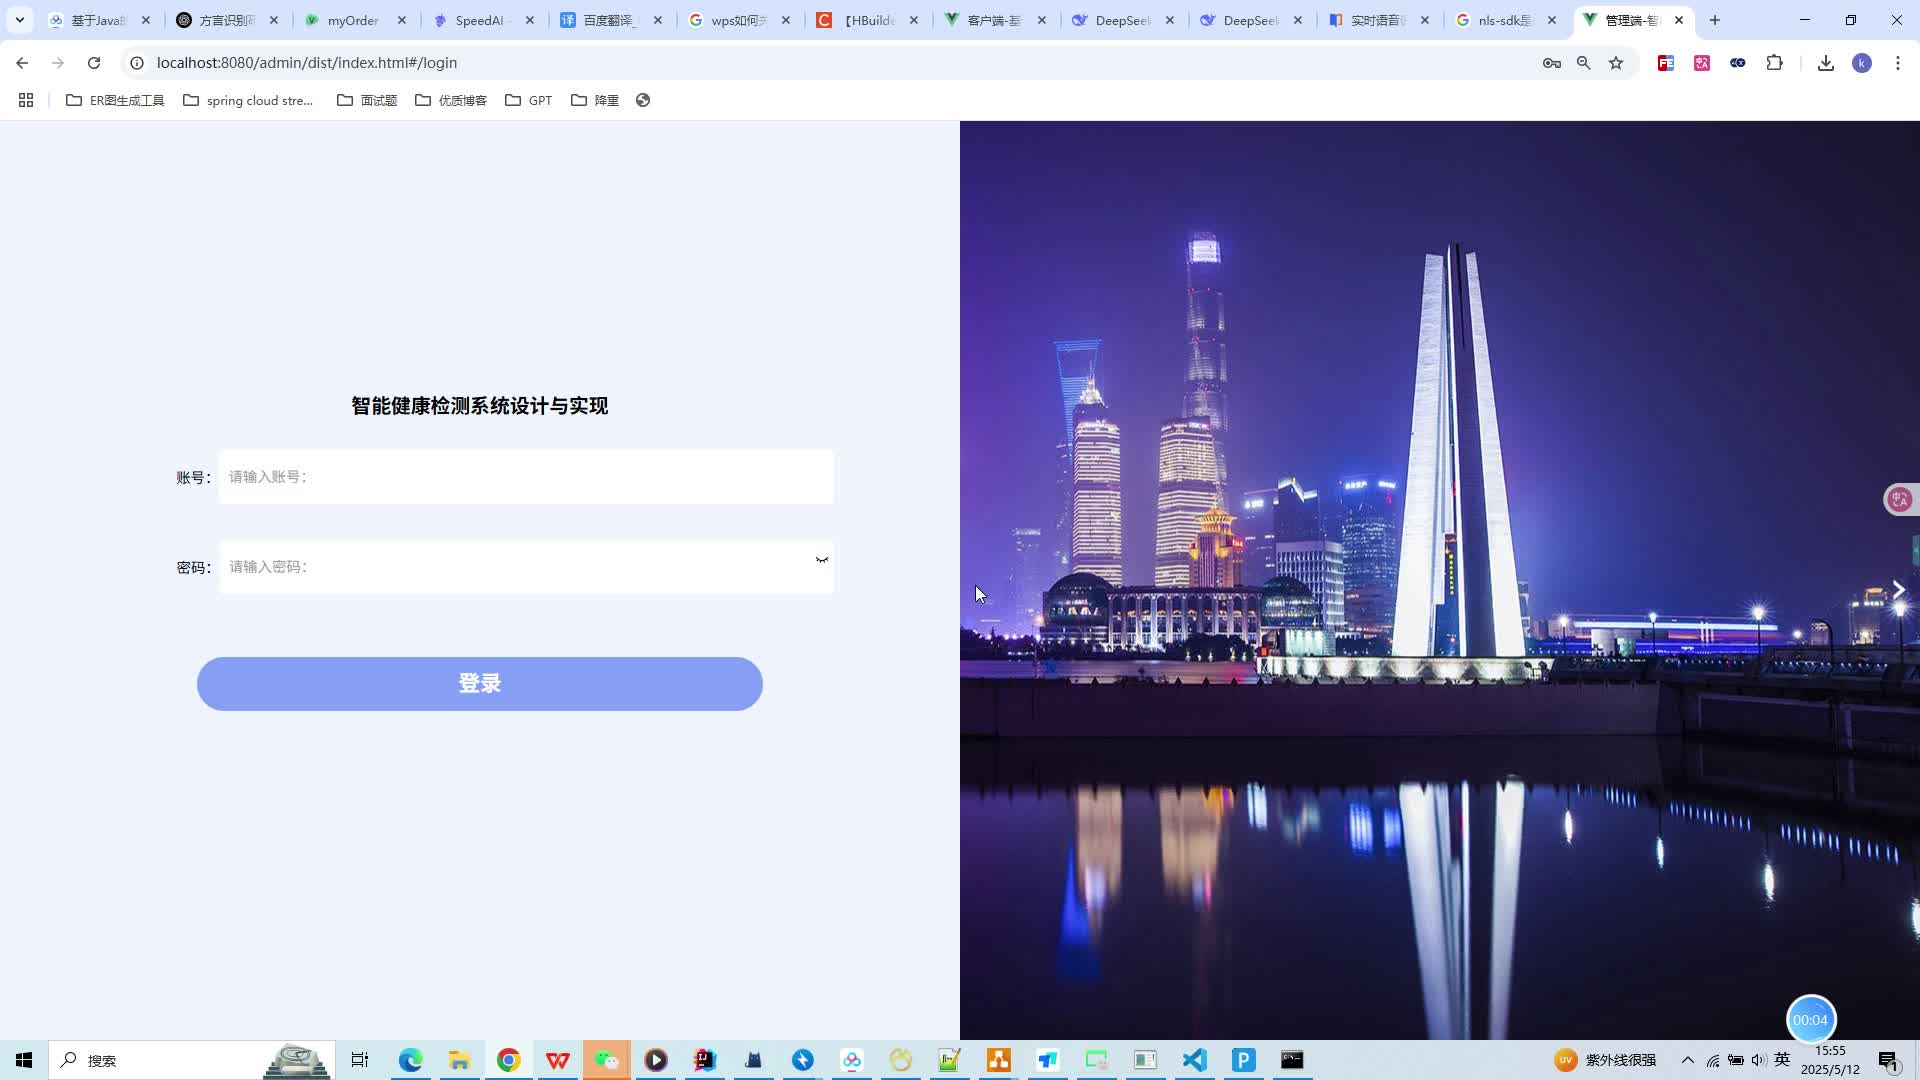
Task: Toggle password visibility eye icon
Action: [x=821, y=560]
